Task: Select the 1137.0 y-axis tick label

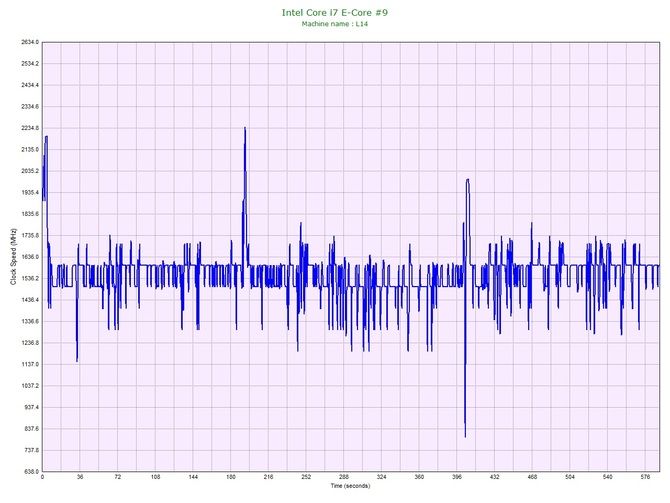Action: point(30,365)
